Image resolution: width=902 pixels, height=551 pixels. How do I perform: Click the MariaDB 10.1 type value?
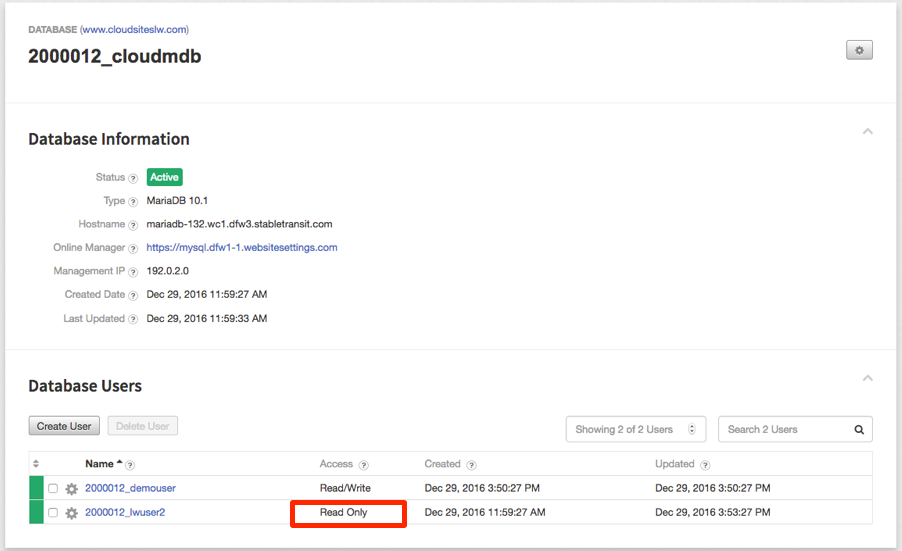(x=177, y=201)
